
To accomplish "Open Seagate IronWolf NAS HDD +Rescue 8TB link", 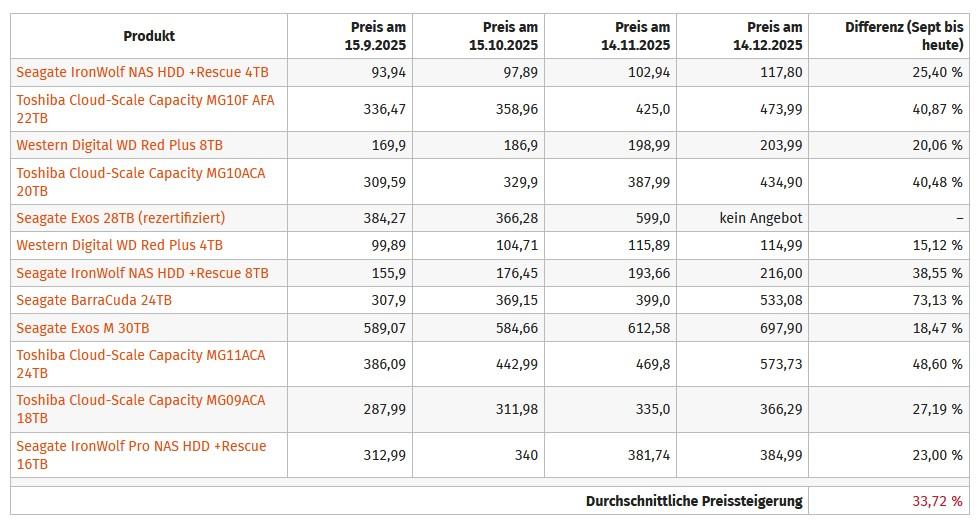I will coord(142,273).
